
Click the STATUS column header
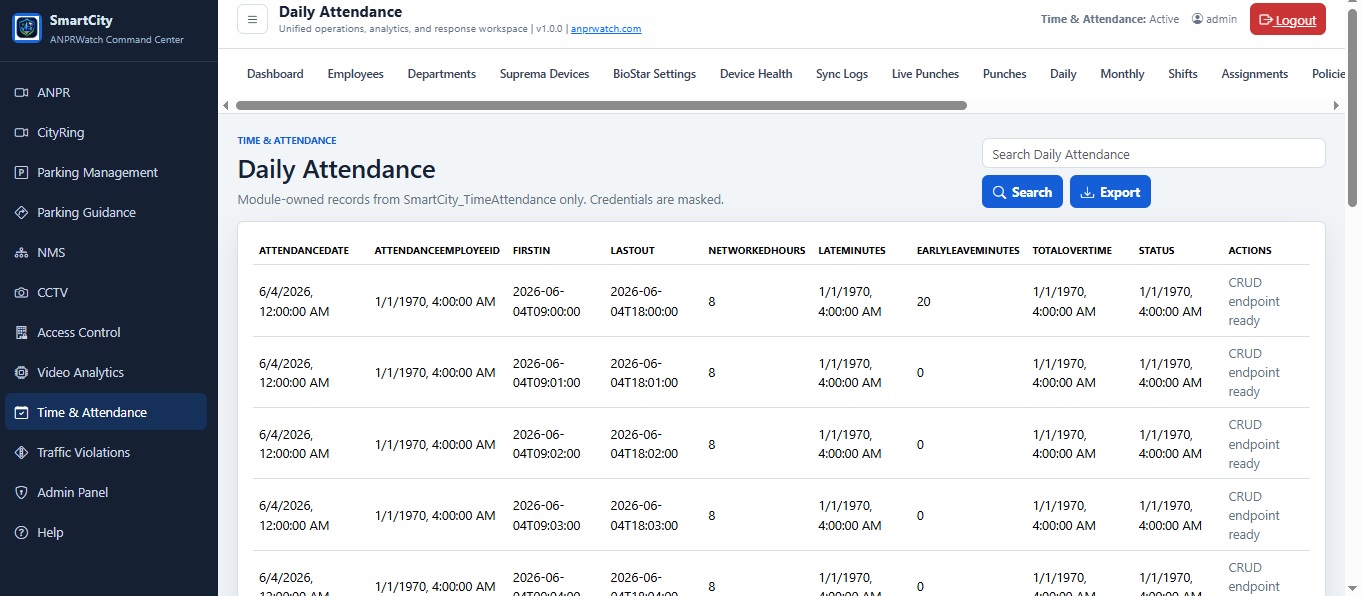coord(1157,250)
